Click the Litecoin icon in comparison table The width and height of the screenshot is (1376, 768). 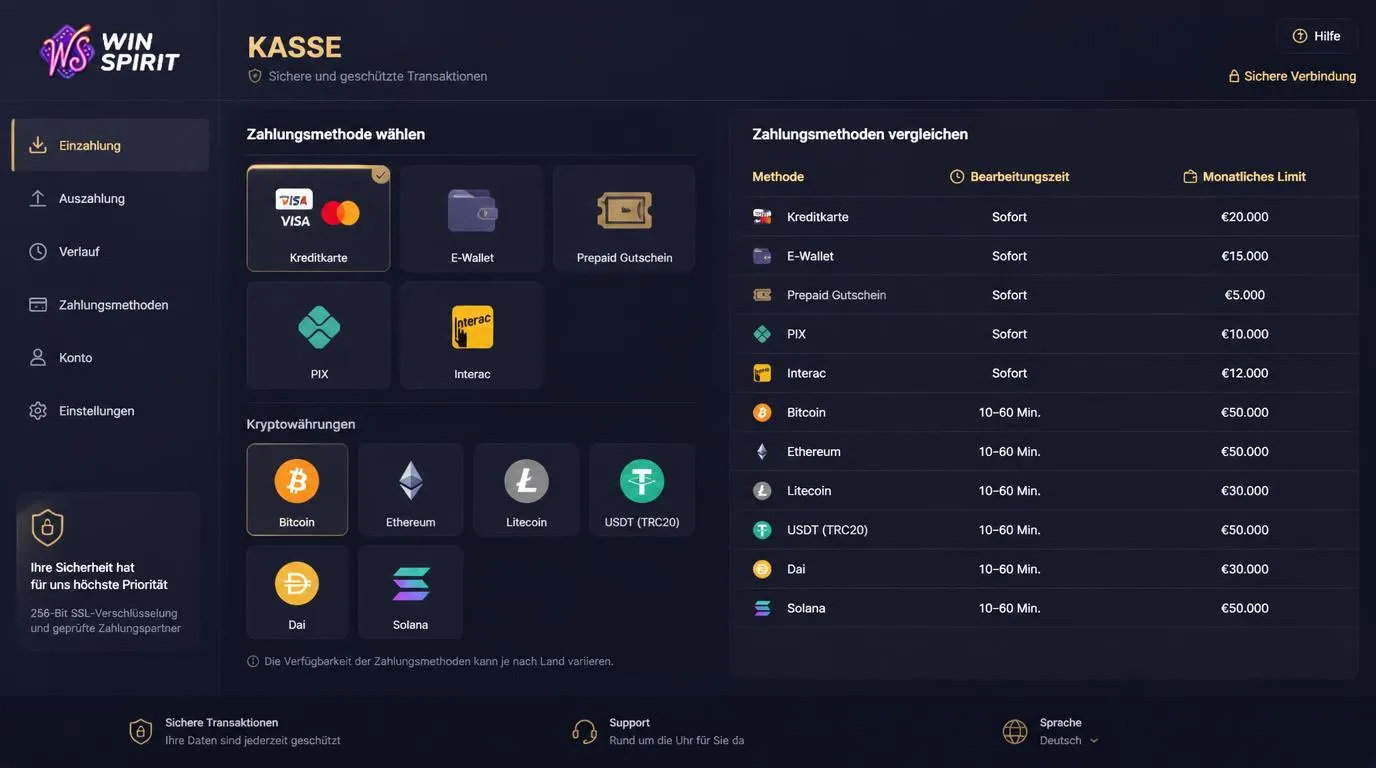762,490
